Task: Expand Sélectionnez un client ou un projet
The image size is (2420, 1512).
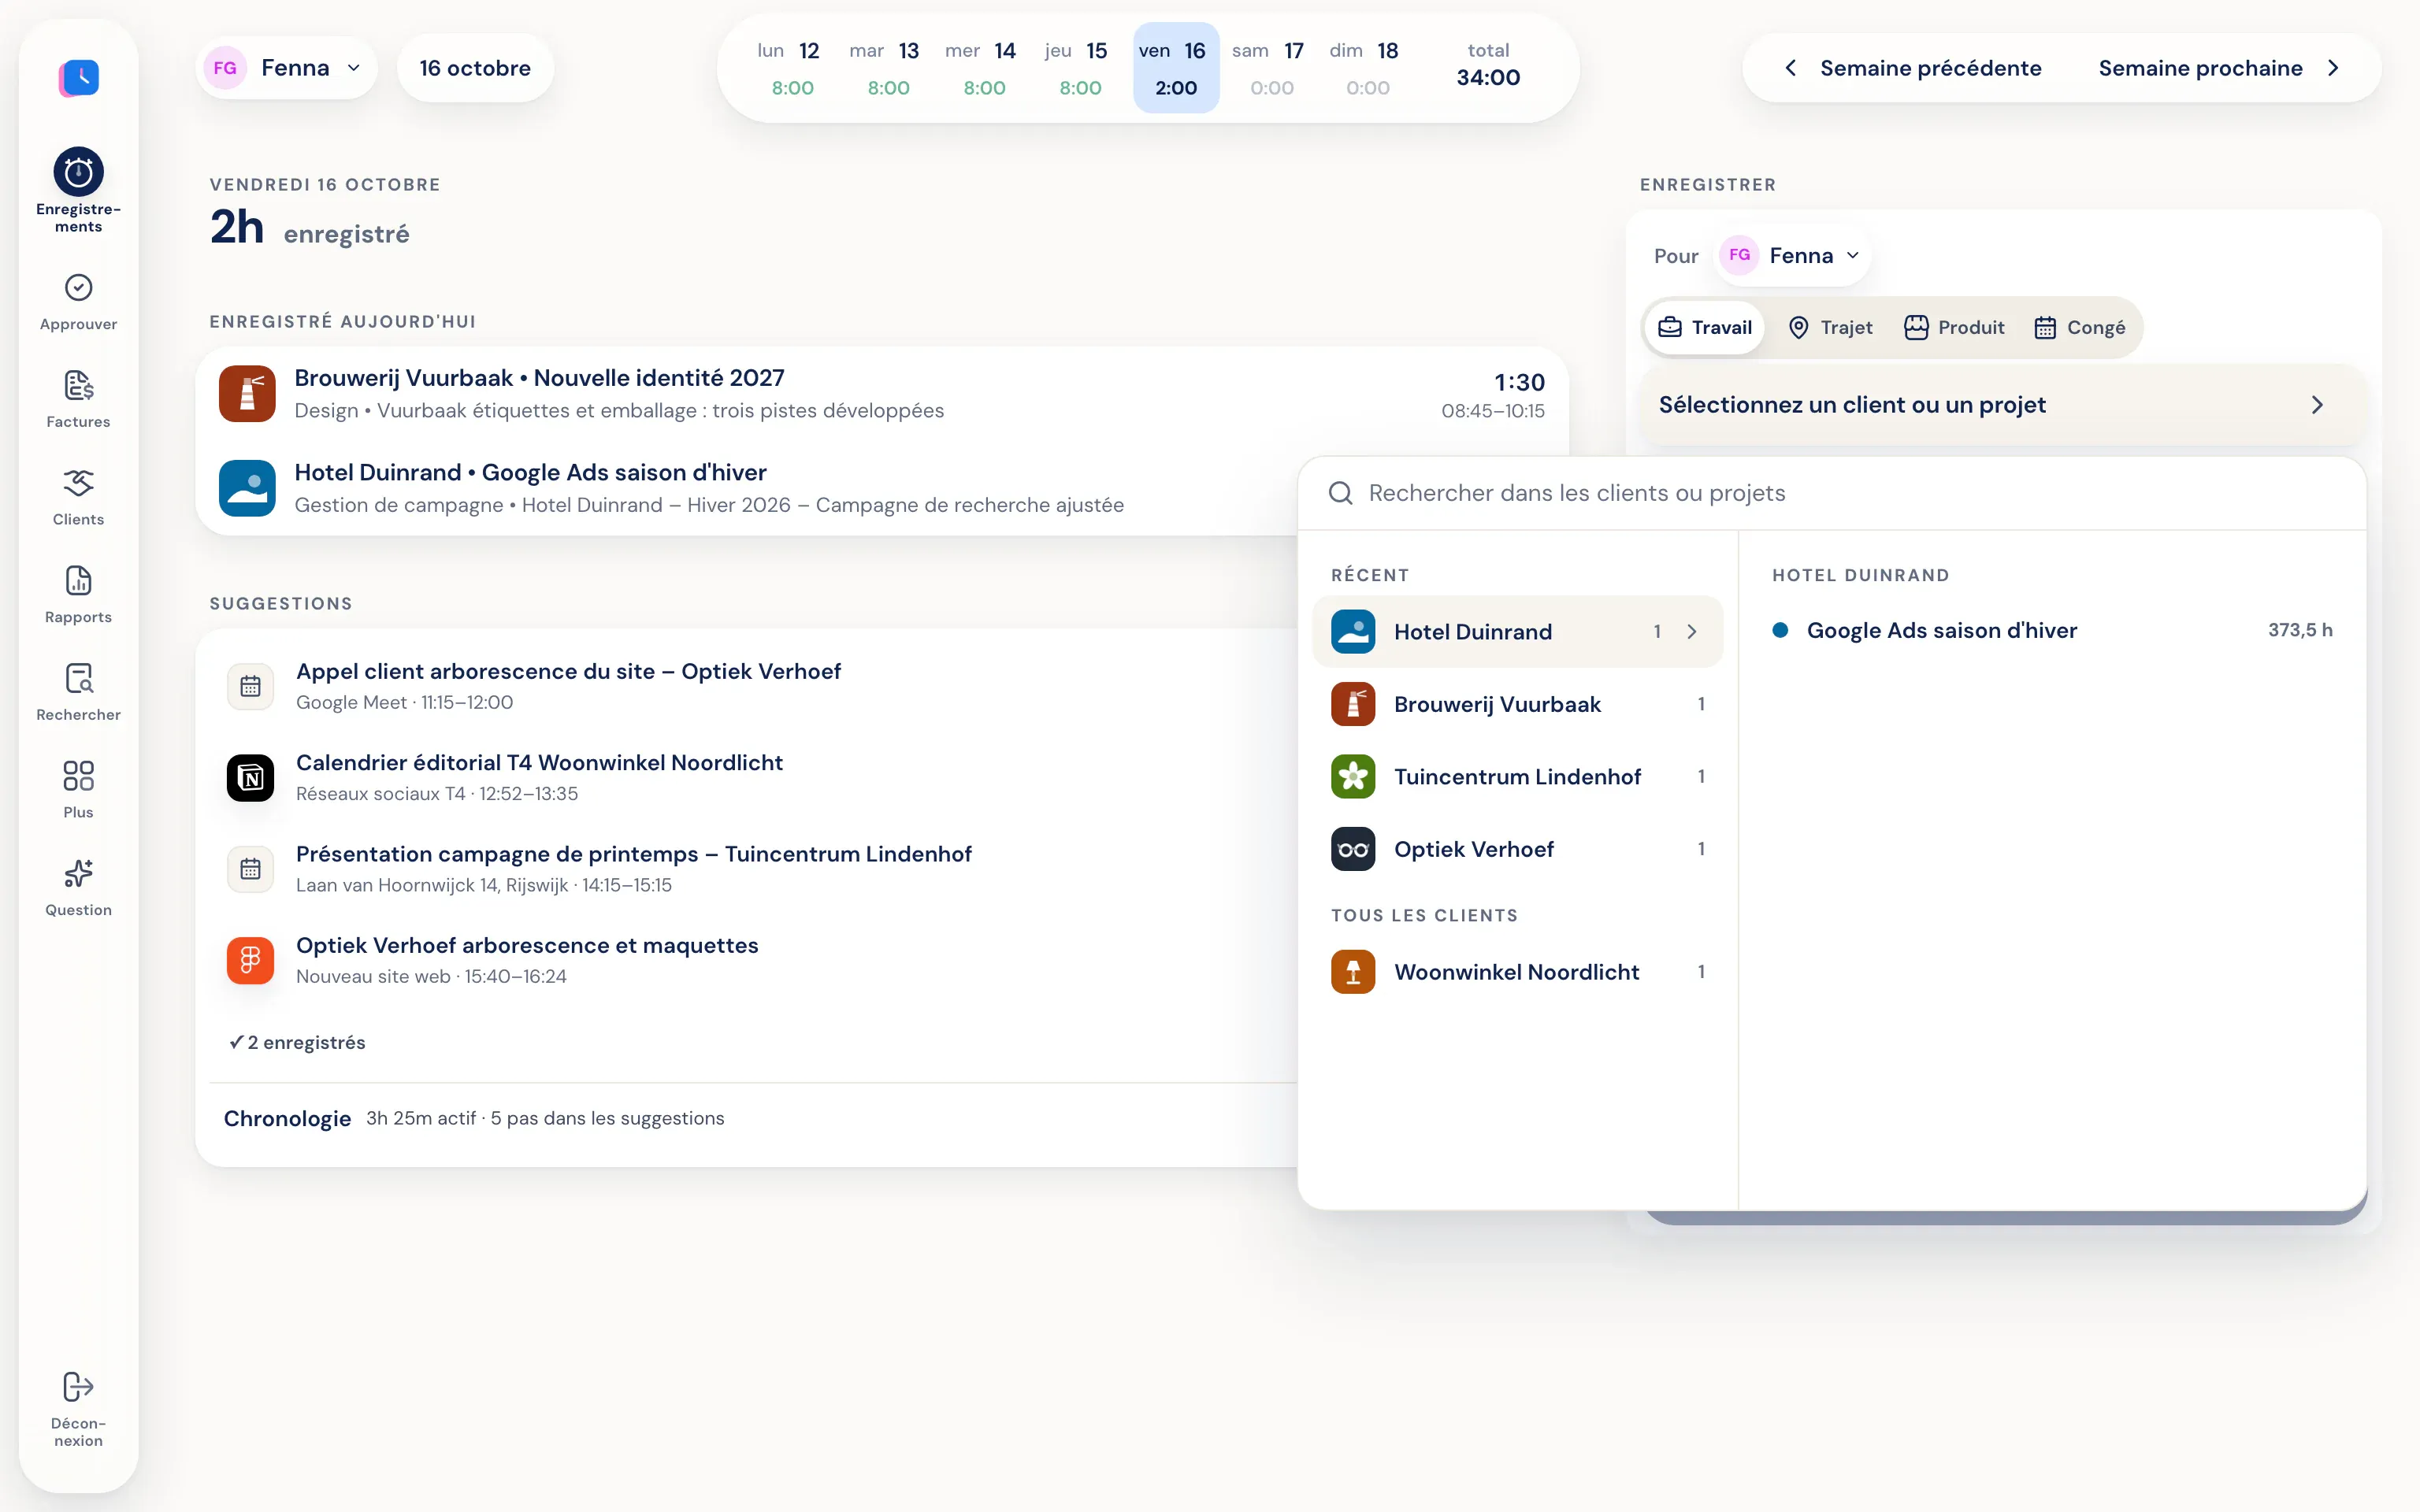Action: pyautogui.click(x=2003, y=405)
